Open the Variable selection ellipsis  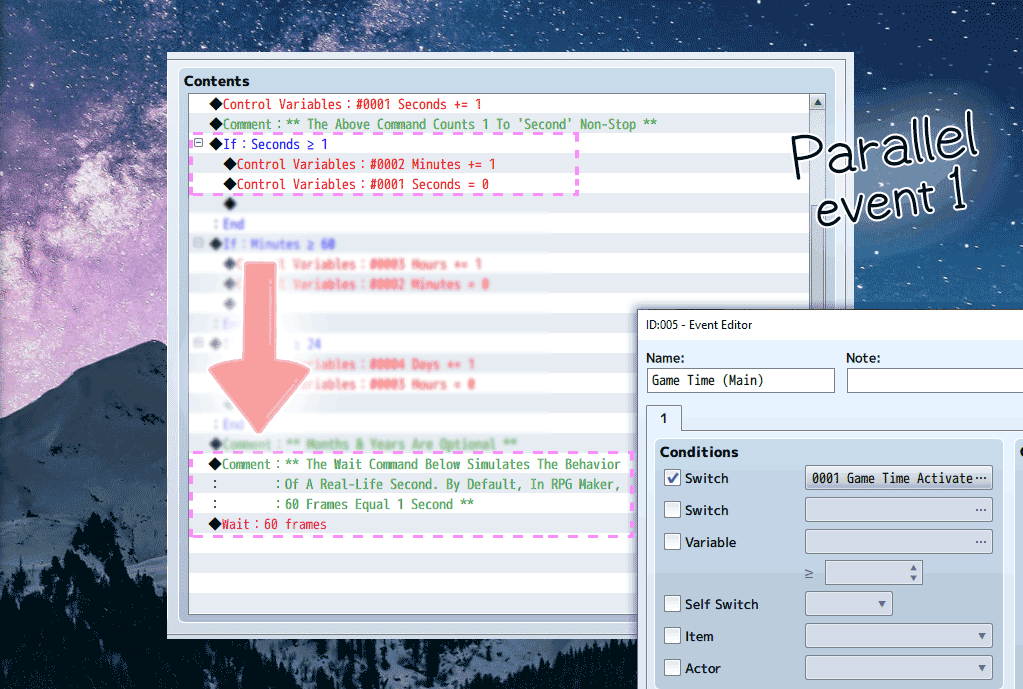[981, 541]
